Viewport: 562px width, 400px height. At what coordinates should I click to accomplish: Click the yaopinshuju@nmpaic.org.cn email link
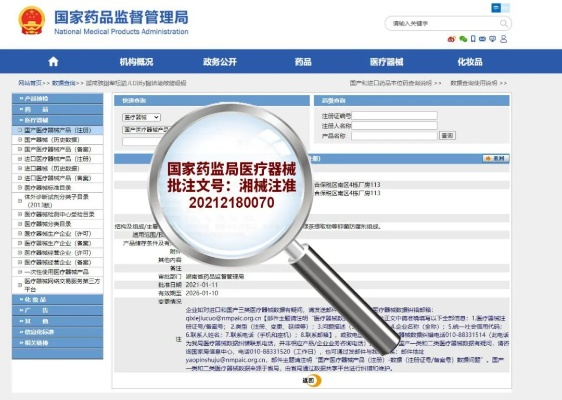[226, 360]
